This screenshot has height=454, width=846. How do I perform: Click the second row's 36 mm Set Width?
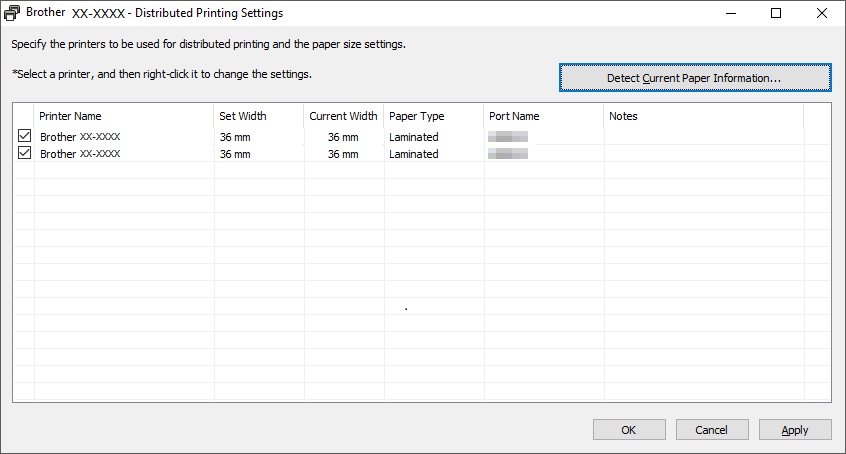tap(235, 155)
